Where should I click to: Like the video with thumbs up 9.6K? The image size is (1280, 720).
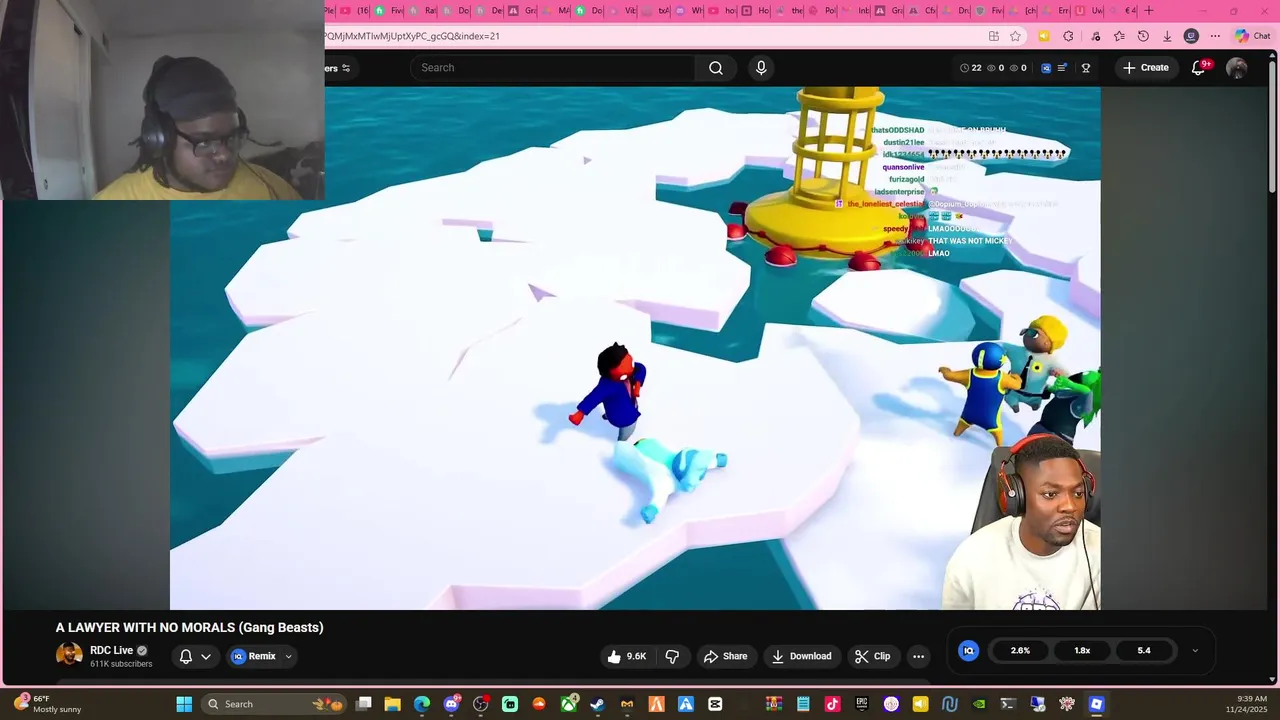click(627, 656)
